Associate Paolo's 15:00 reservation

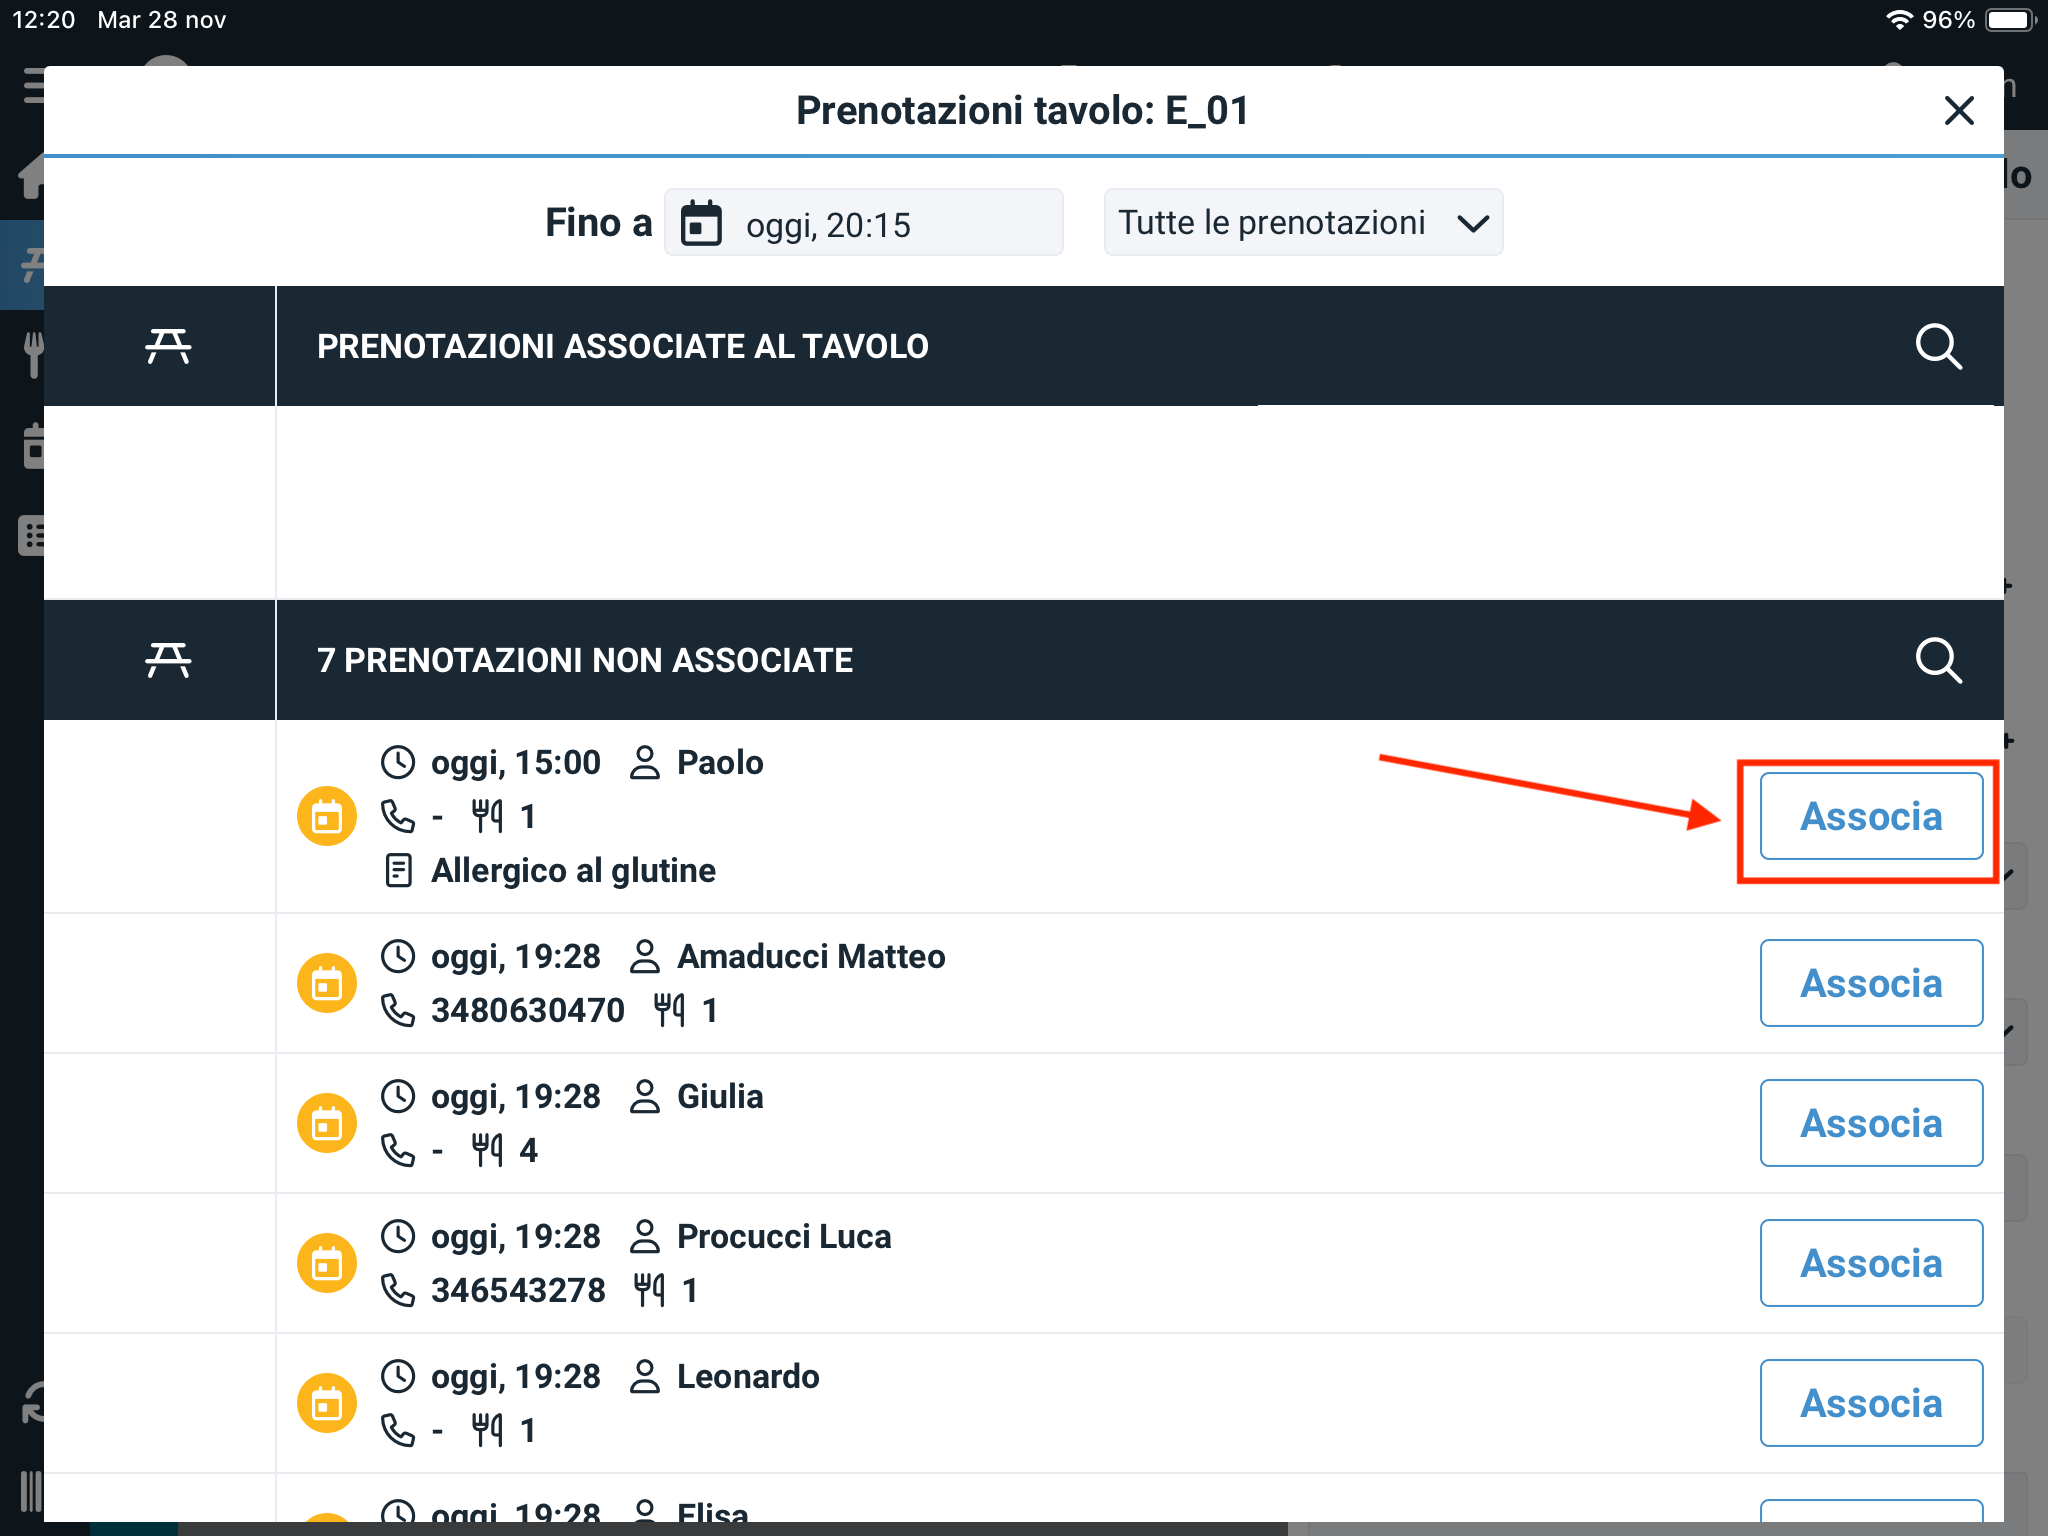pyautogui.click(x=1870, y=817)
